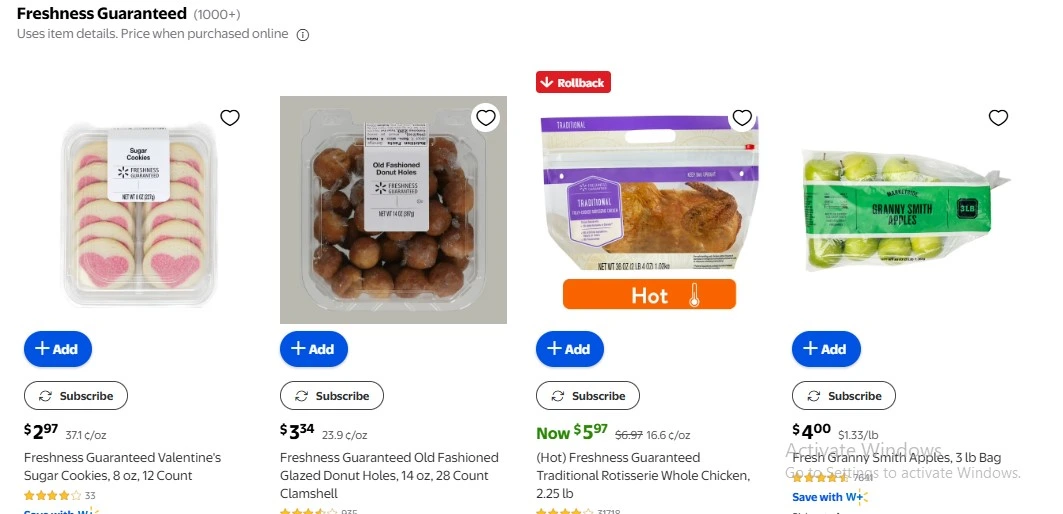Screen dimensions: 1063x514
Task: Add Granny Smith Apples to cart
Action: click(826, 349)
